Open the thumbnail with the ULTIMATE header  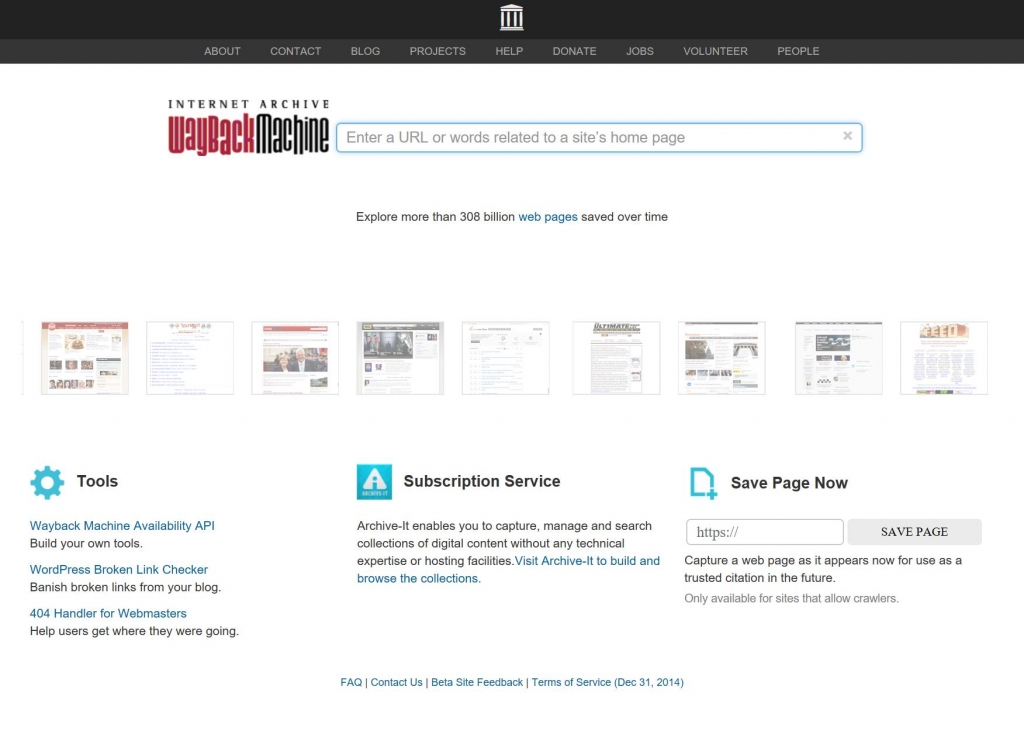coord(616,358)
